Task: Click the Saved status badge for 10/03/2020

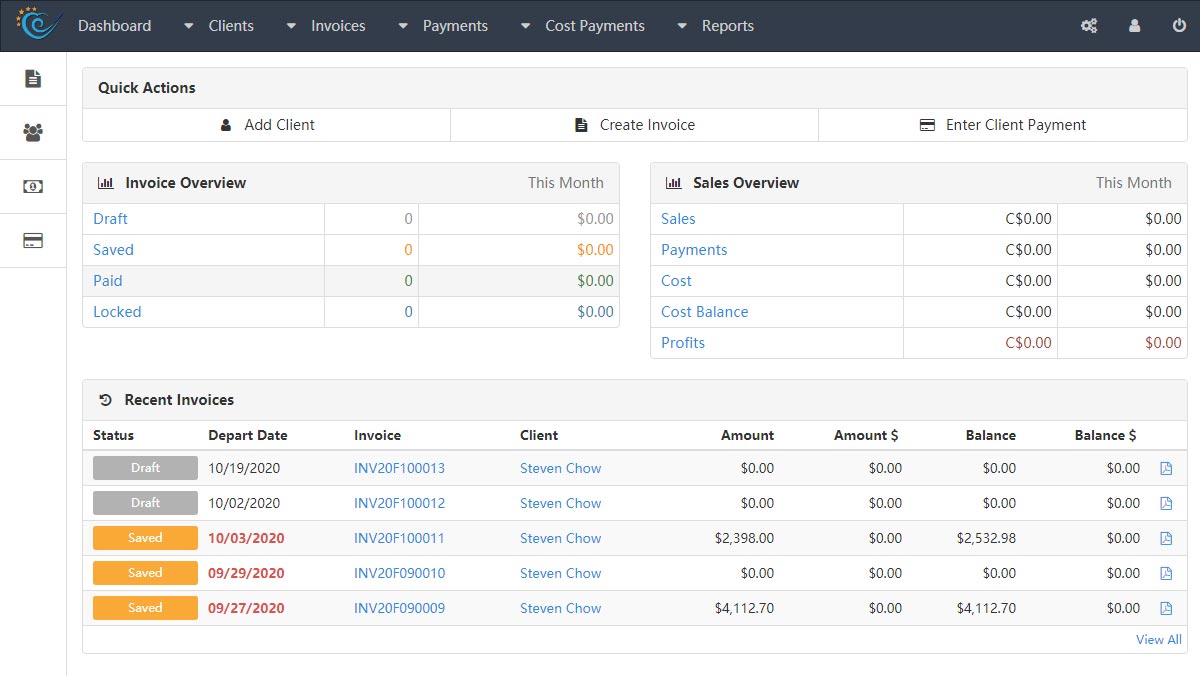Action: point(145,538)
